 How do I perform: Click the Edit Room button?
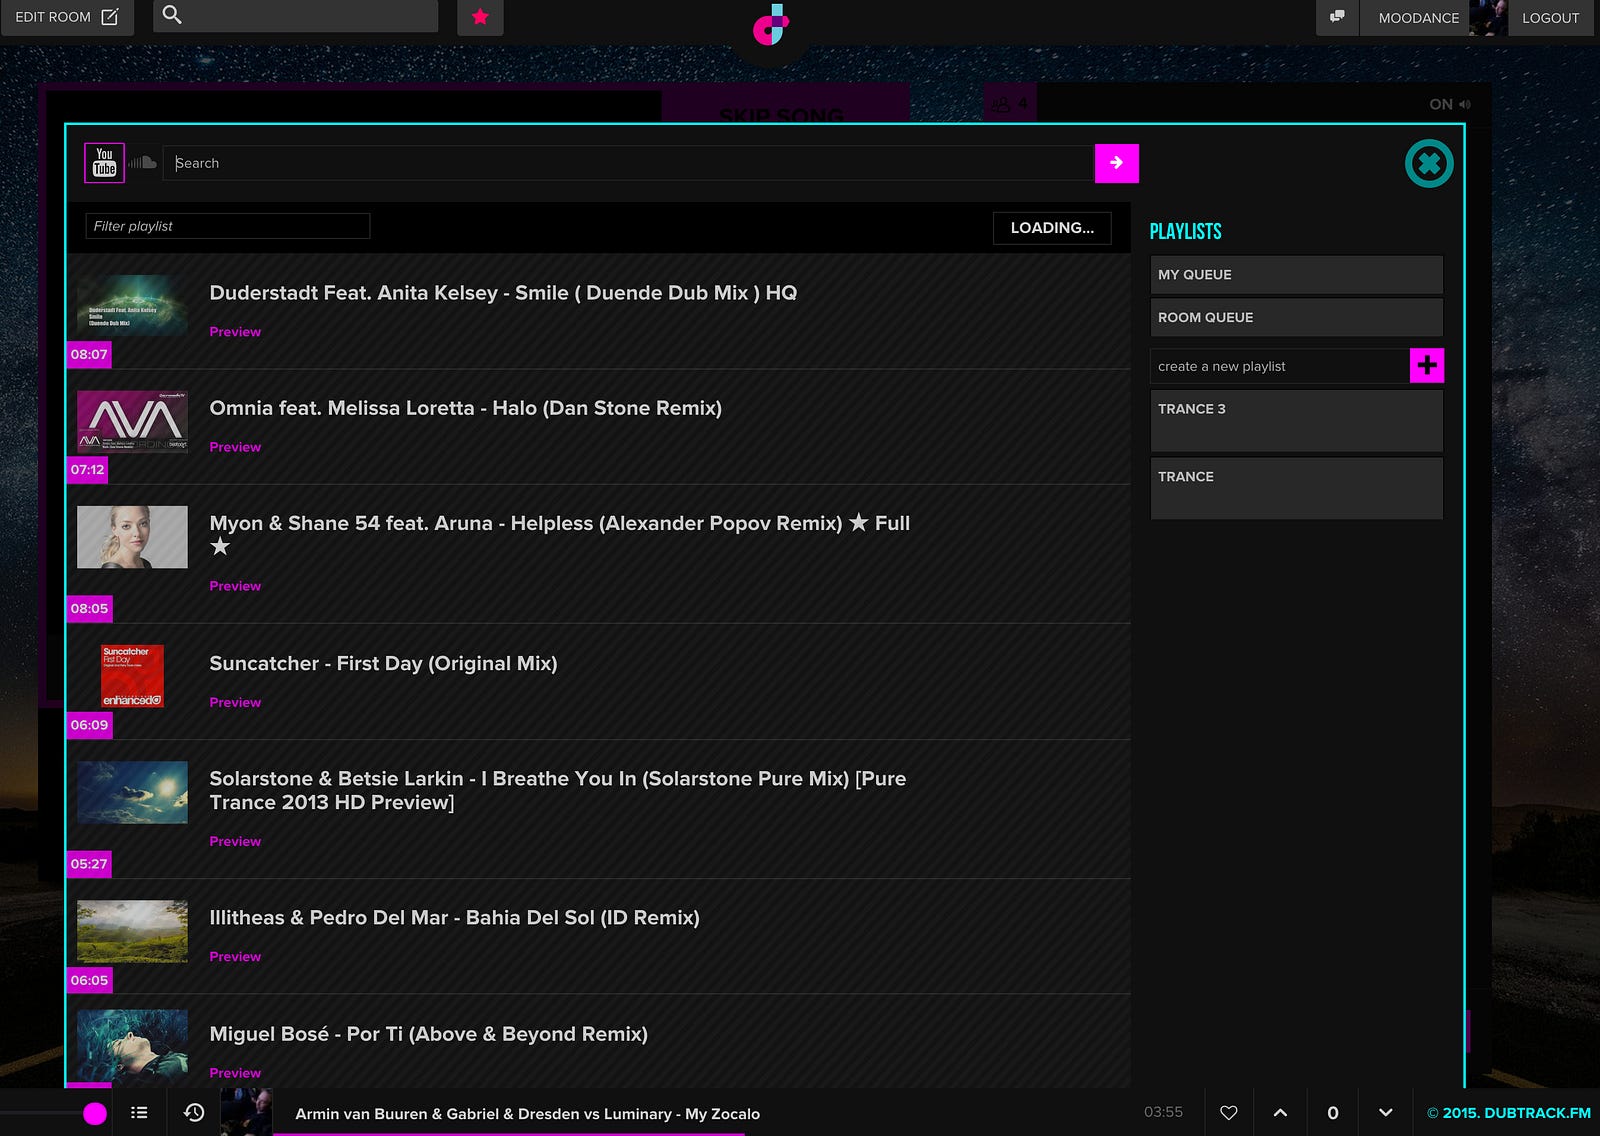(x=67, y=17)
